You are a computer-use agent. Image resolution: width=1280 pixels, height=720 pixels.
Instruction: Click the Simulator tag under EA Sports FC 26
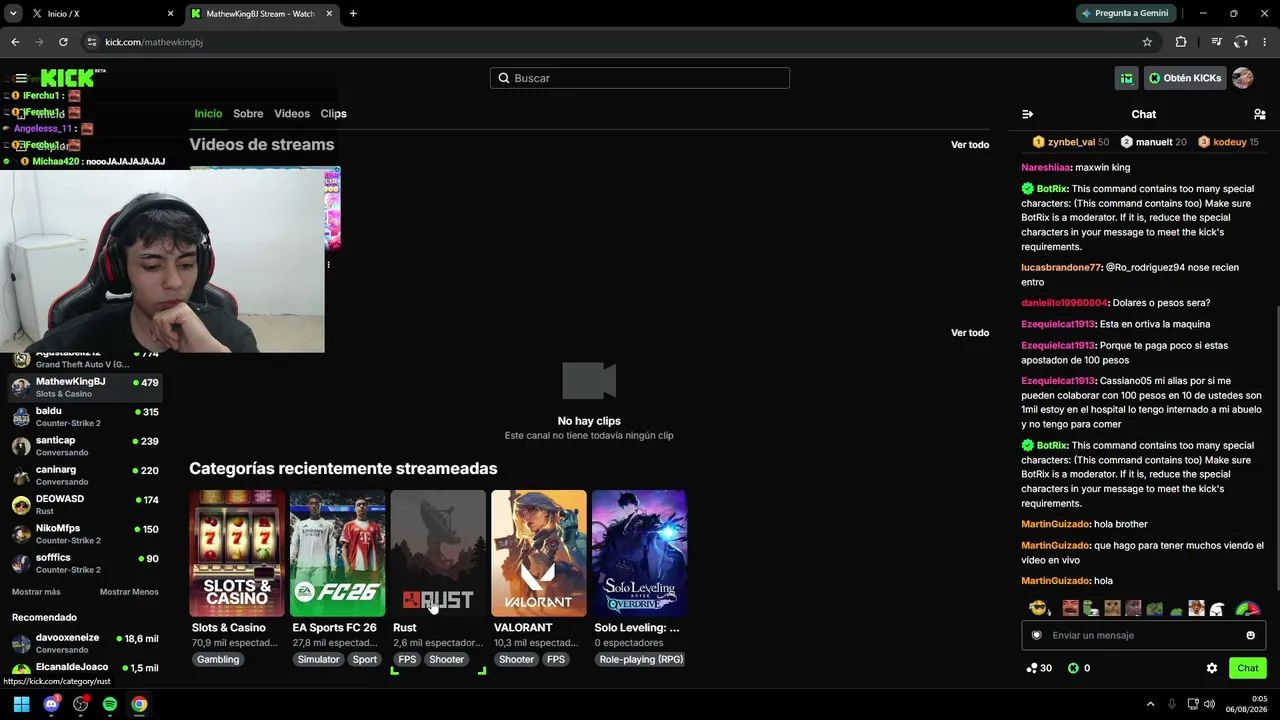[x=318, y=660]
